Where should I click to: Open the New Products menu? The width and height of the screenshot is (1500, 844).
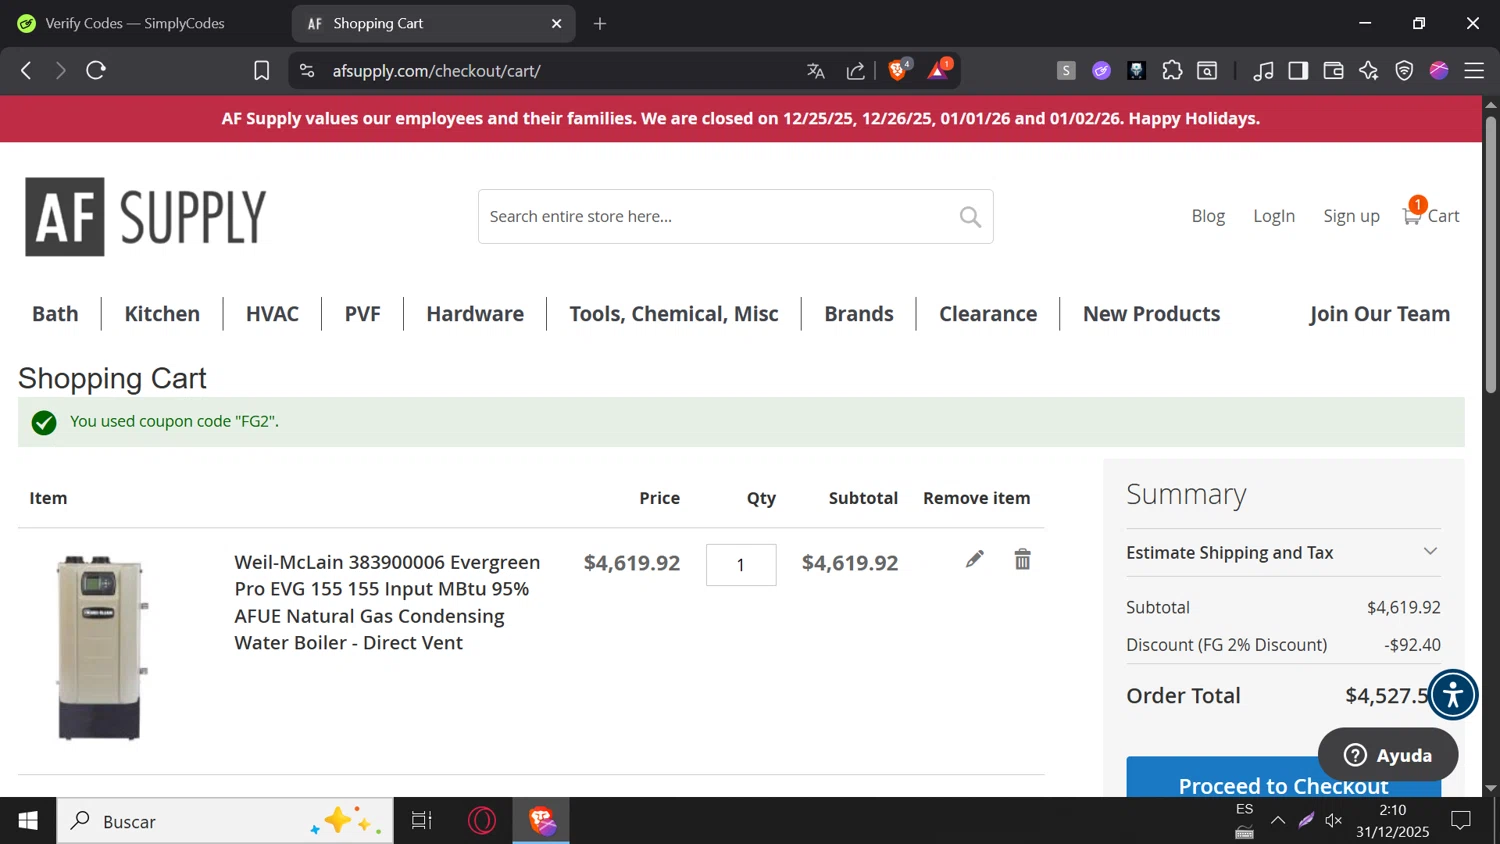(x=1152, y=314)
